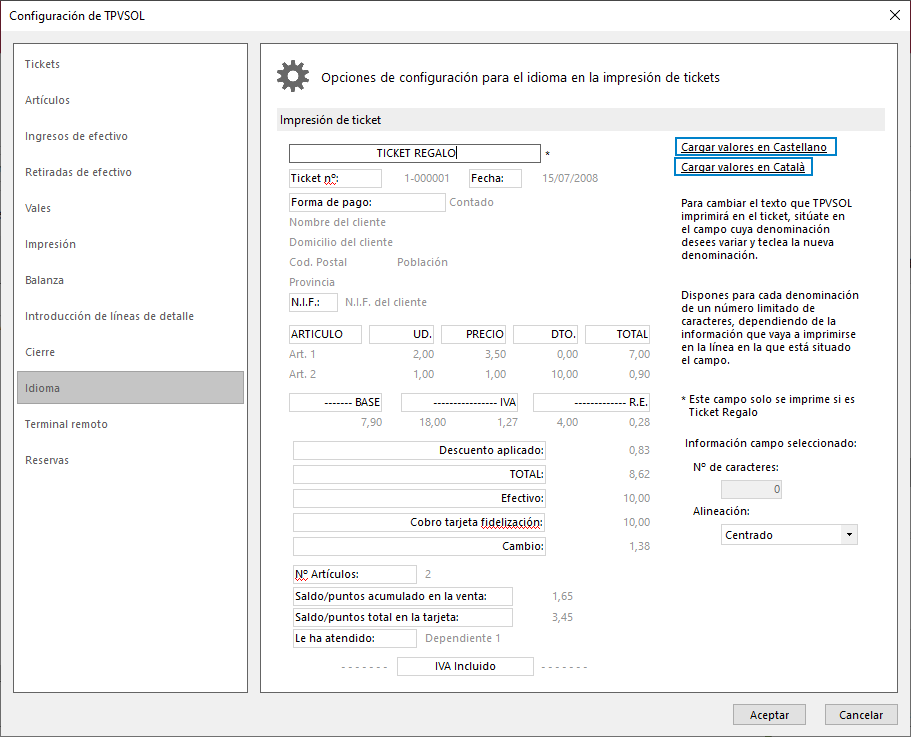Open Terminal remoto settings

[130, 424]
